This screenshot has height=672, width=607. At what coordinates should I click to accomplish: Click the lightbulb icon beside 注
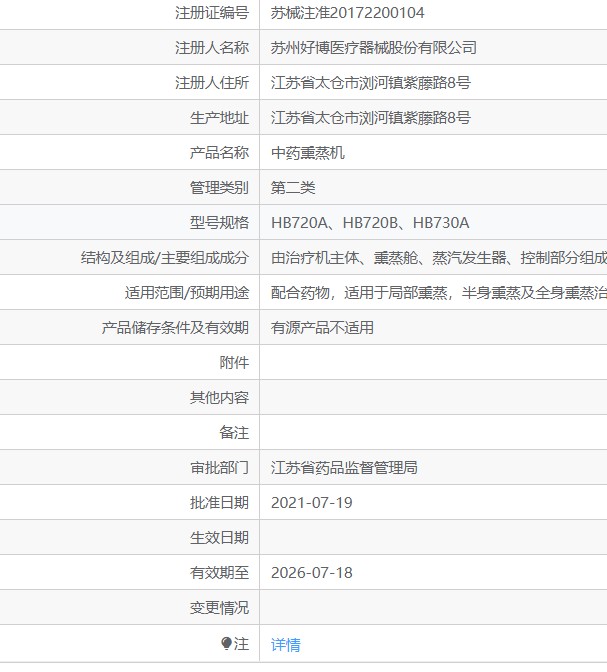tap(226, 643)
